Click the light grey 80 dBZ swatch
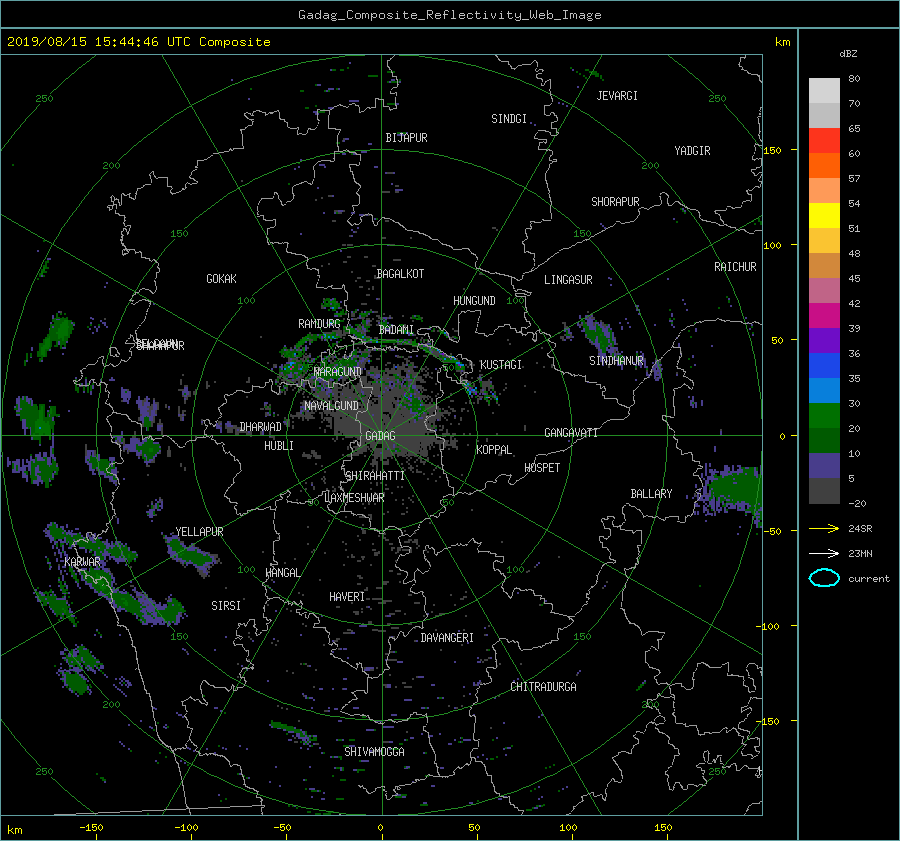Viewport: 900px width, 841px height. tap(824, 91)
